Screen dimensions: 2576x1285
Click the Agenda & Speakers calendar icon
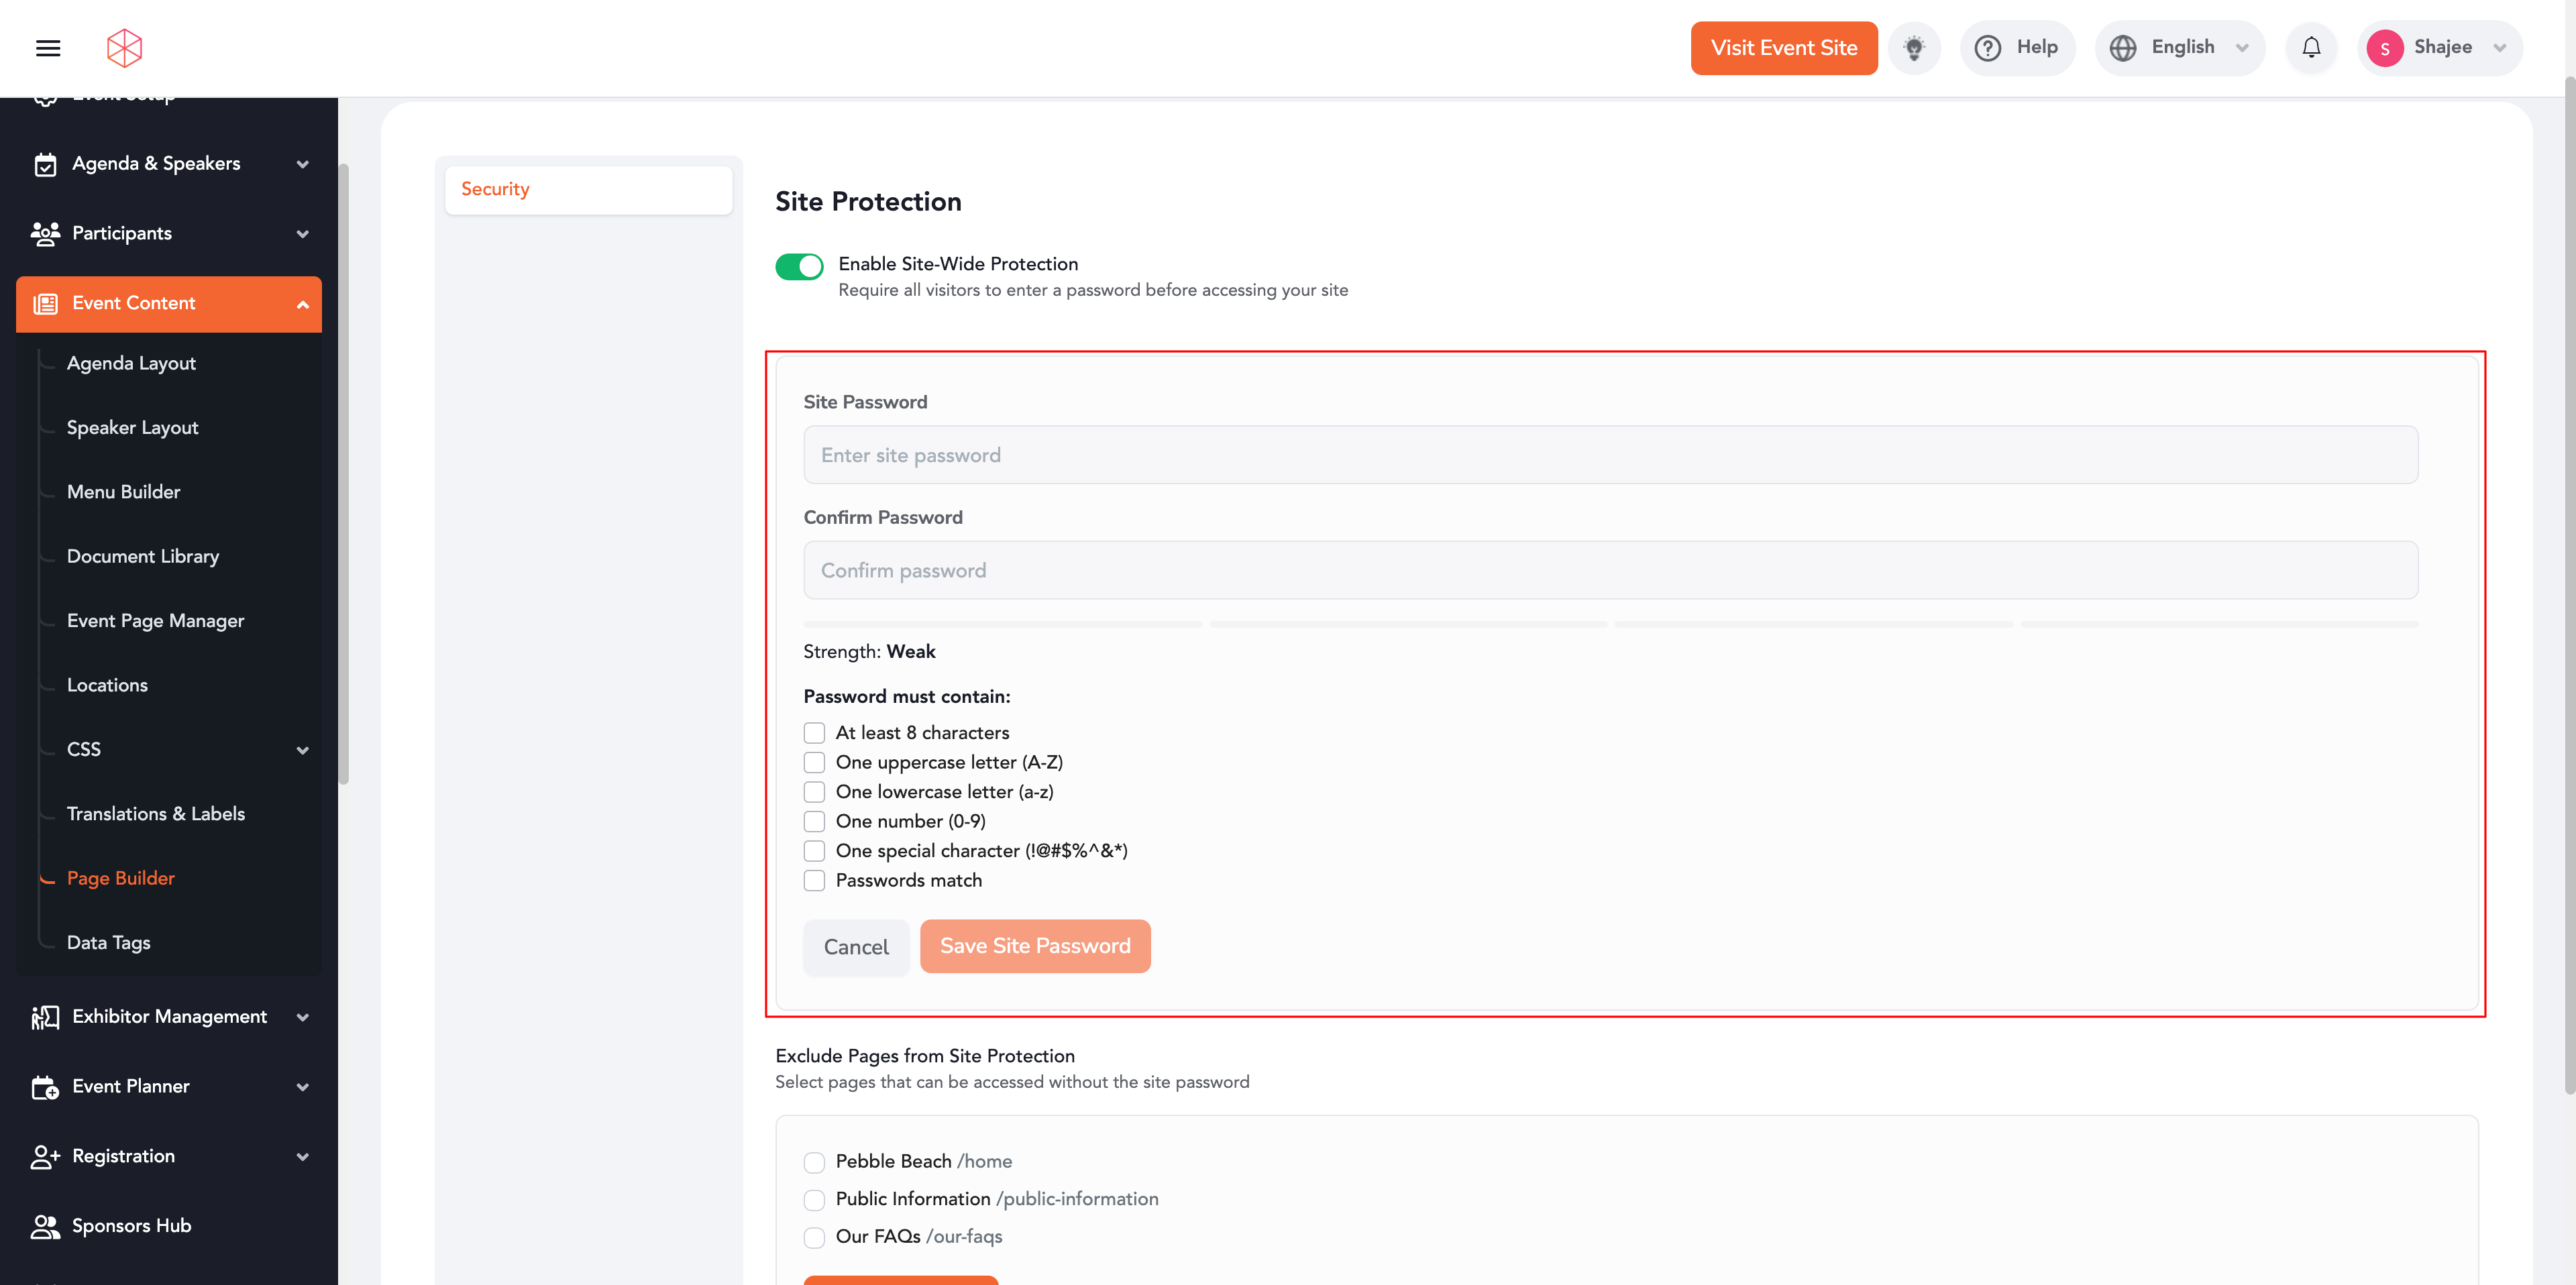click(45, 164)
